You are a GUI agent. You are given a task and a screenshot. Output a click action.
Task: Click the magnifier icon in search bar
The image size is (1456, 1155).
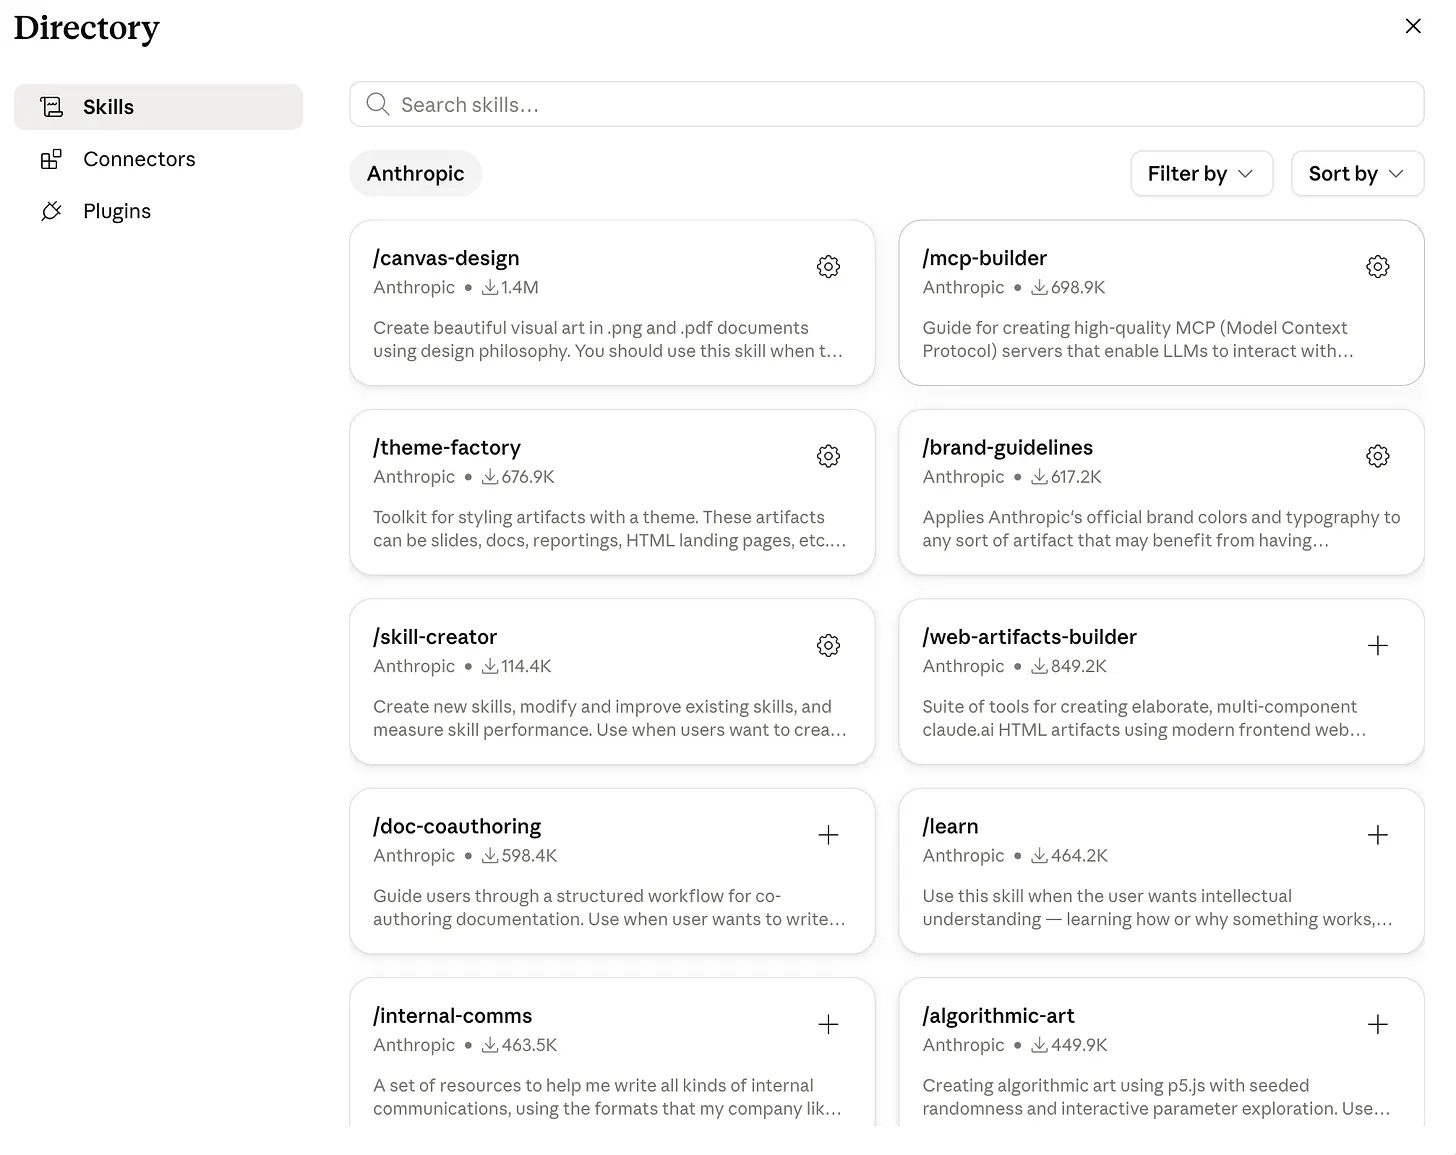tap(377, 104)
